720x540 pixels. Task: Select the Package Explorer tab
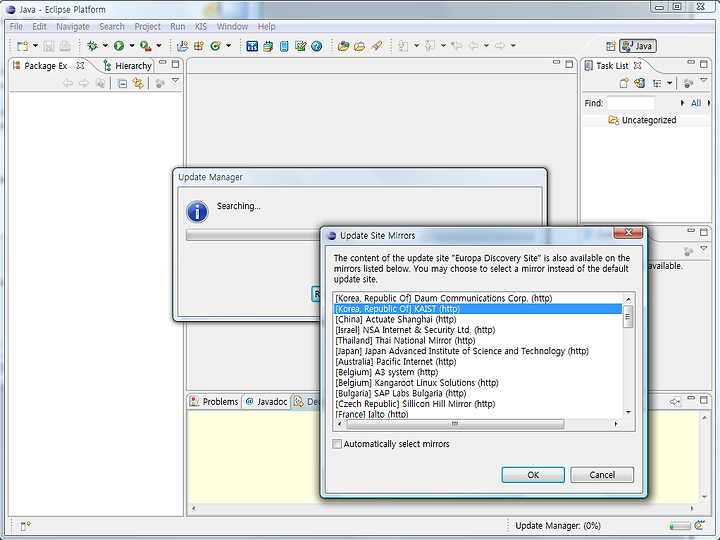46,66
